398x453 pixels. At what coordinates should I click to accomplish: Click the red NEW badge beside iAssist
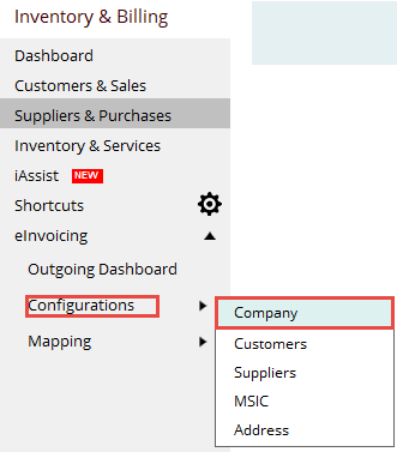click(x=87, y=176)
